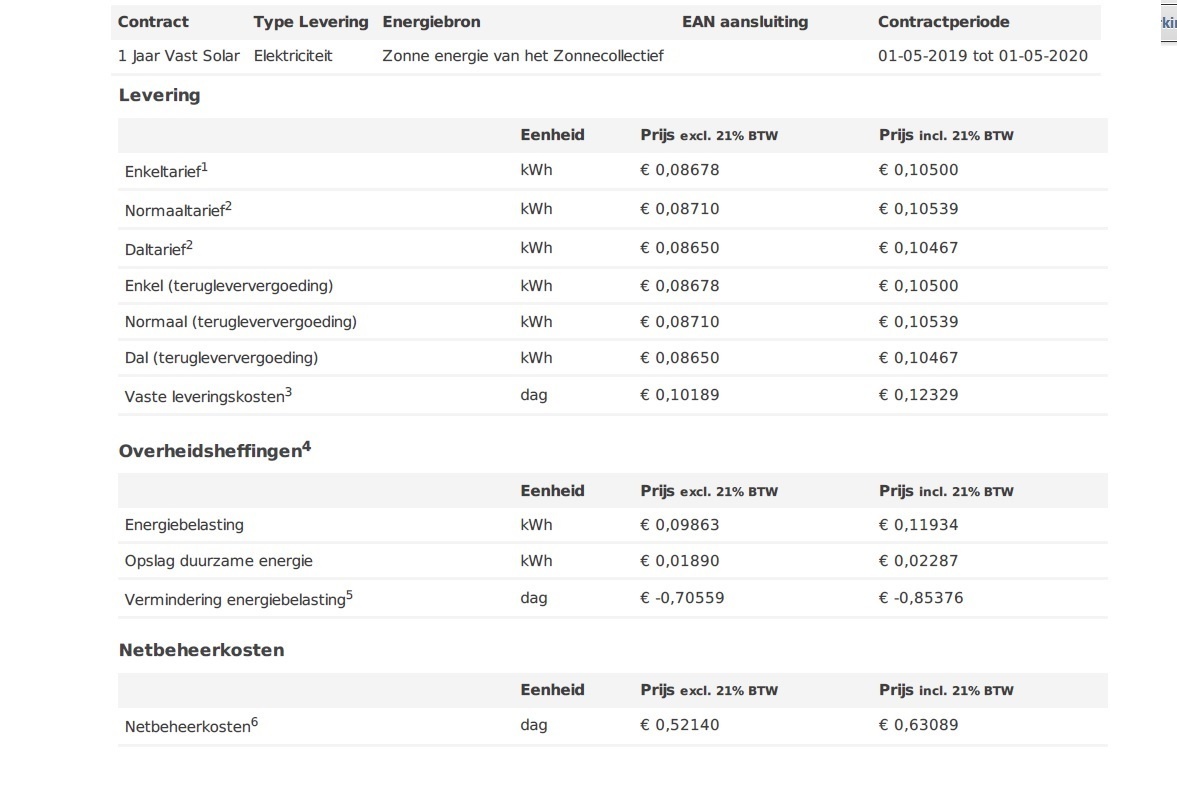This screenshot has height=794, width=1177.
Task: Open footnote 3 beside Vaste leveringskosten
Action: pos(288,392)
